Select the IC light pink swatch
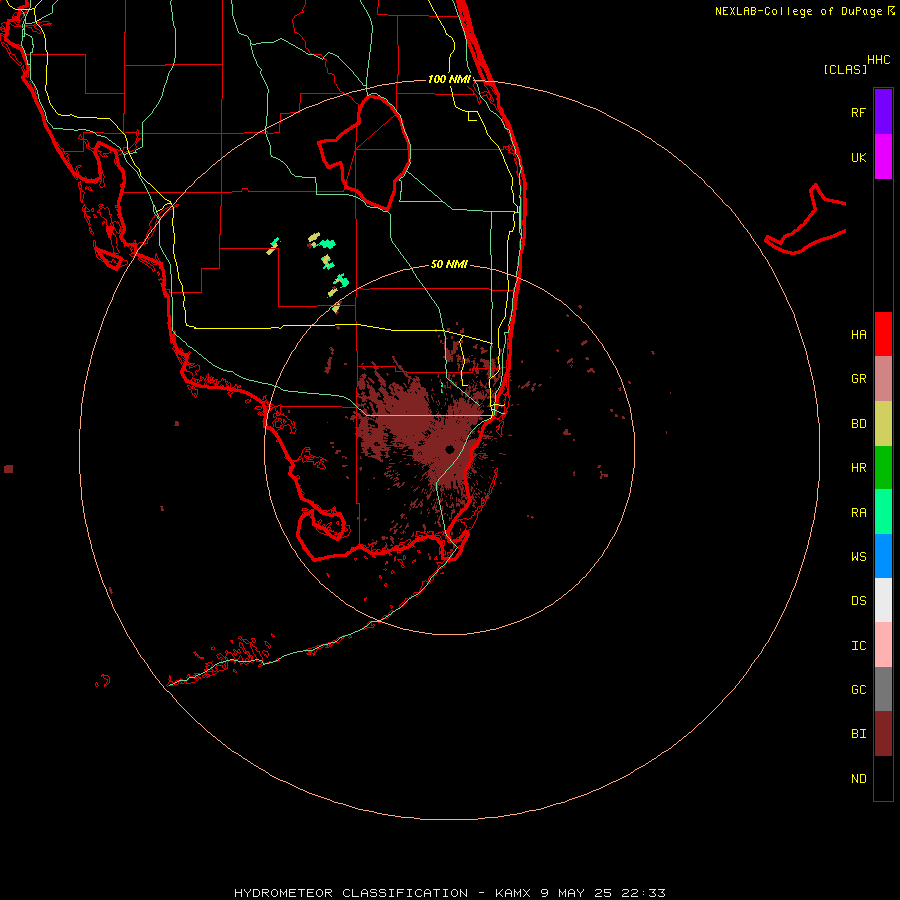 [x=883, y=645]
